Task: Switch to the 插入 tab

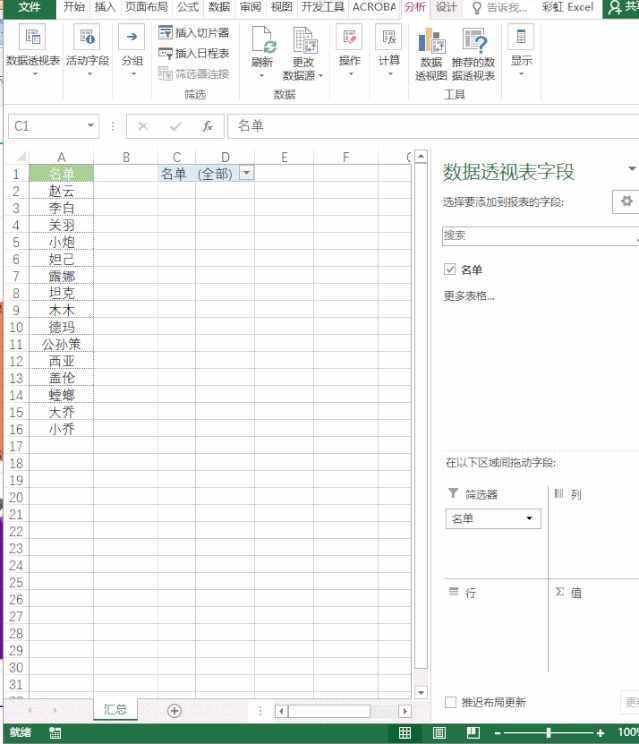Action: pyautogui.click(x=105, y=8)
